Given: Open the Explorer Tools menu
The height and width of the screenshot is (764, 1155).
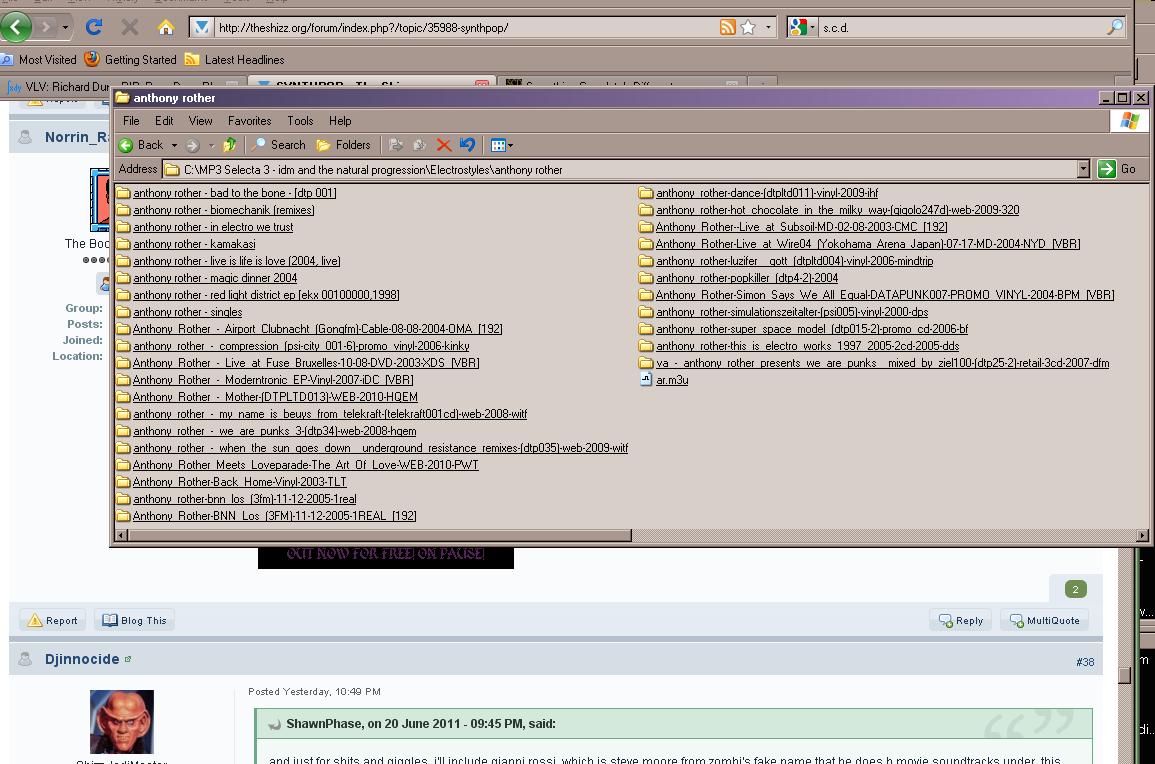Looking at the screenshot, I should tap(300, 121).
